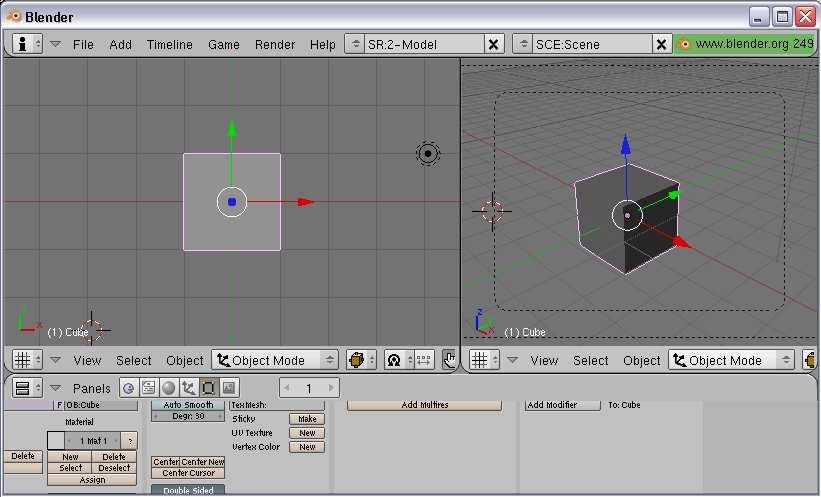
Task: Click Add Modifier button
Action: pyautogui.click(x=562, y=405)
